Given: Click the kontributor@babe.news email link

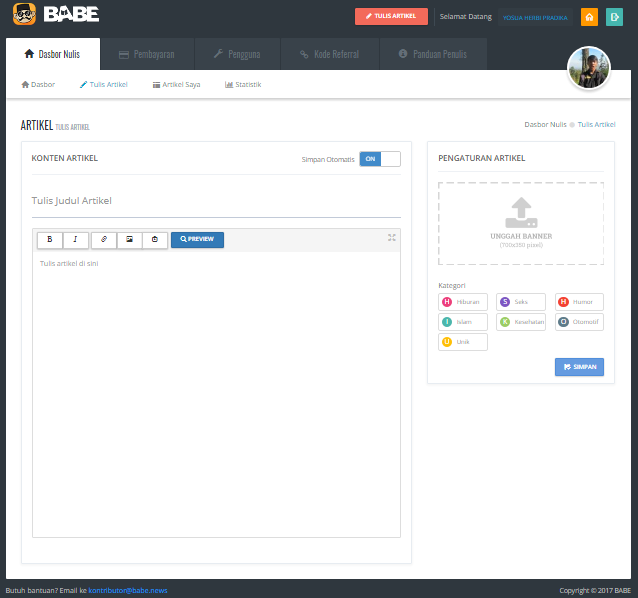Looking at the screenshot, I should click(x=128, y=590).
